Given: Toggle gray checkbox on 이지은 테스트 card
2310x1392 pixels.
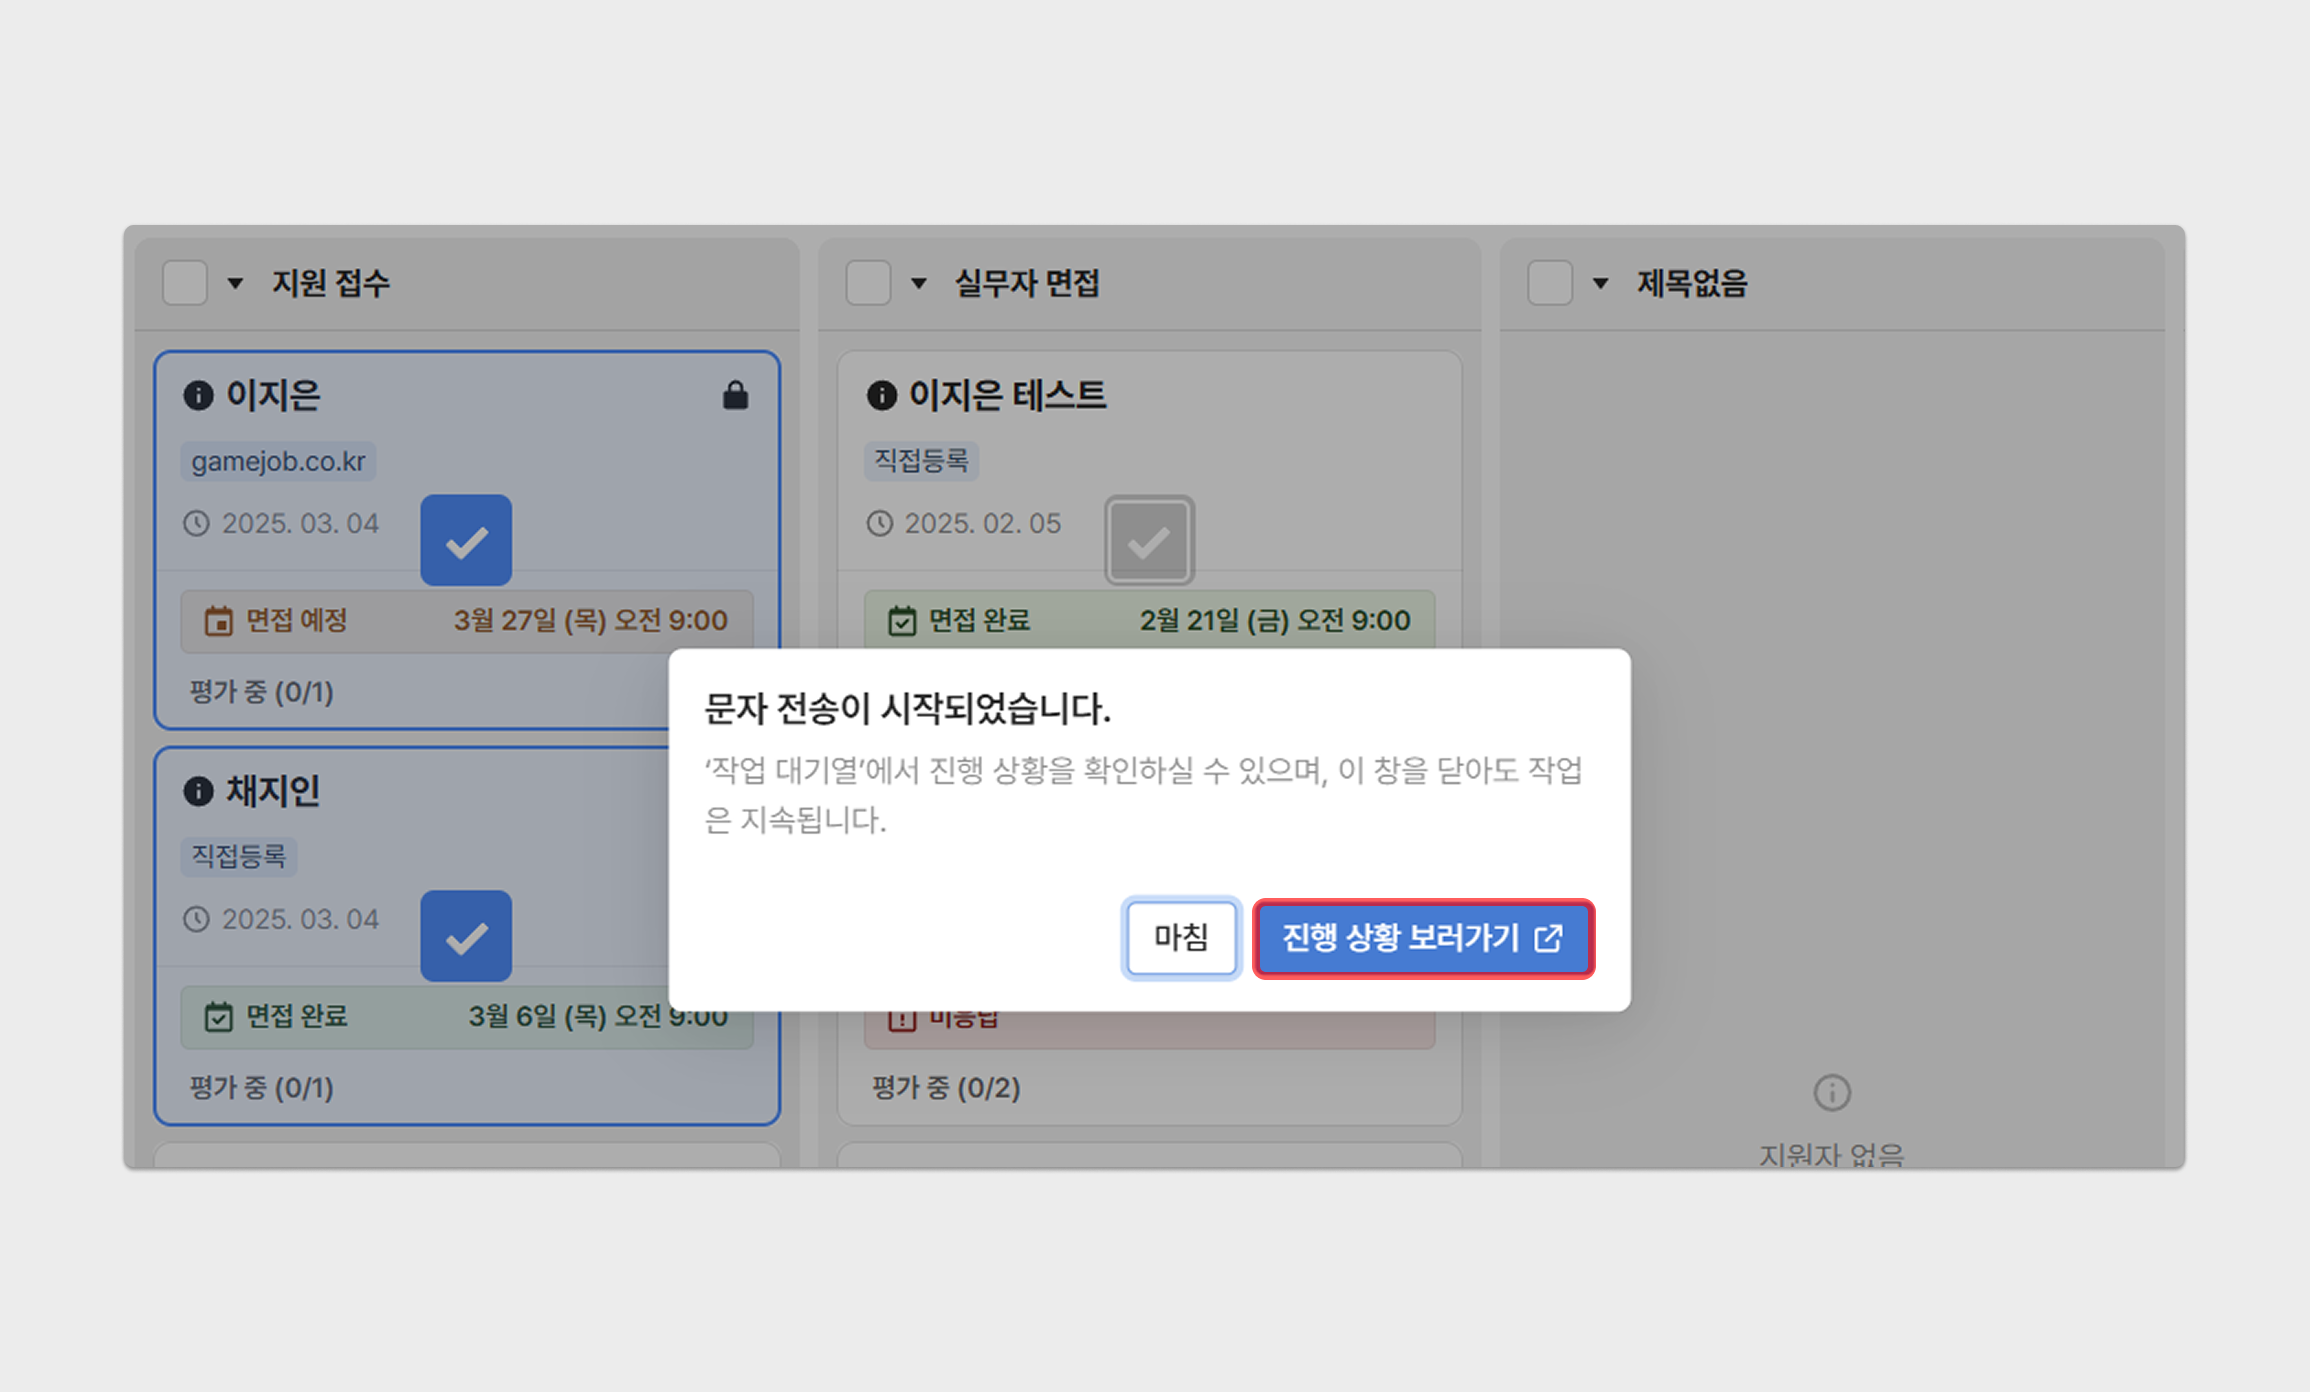Looking at the screenshot, I should pos(1149,540).
